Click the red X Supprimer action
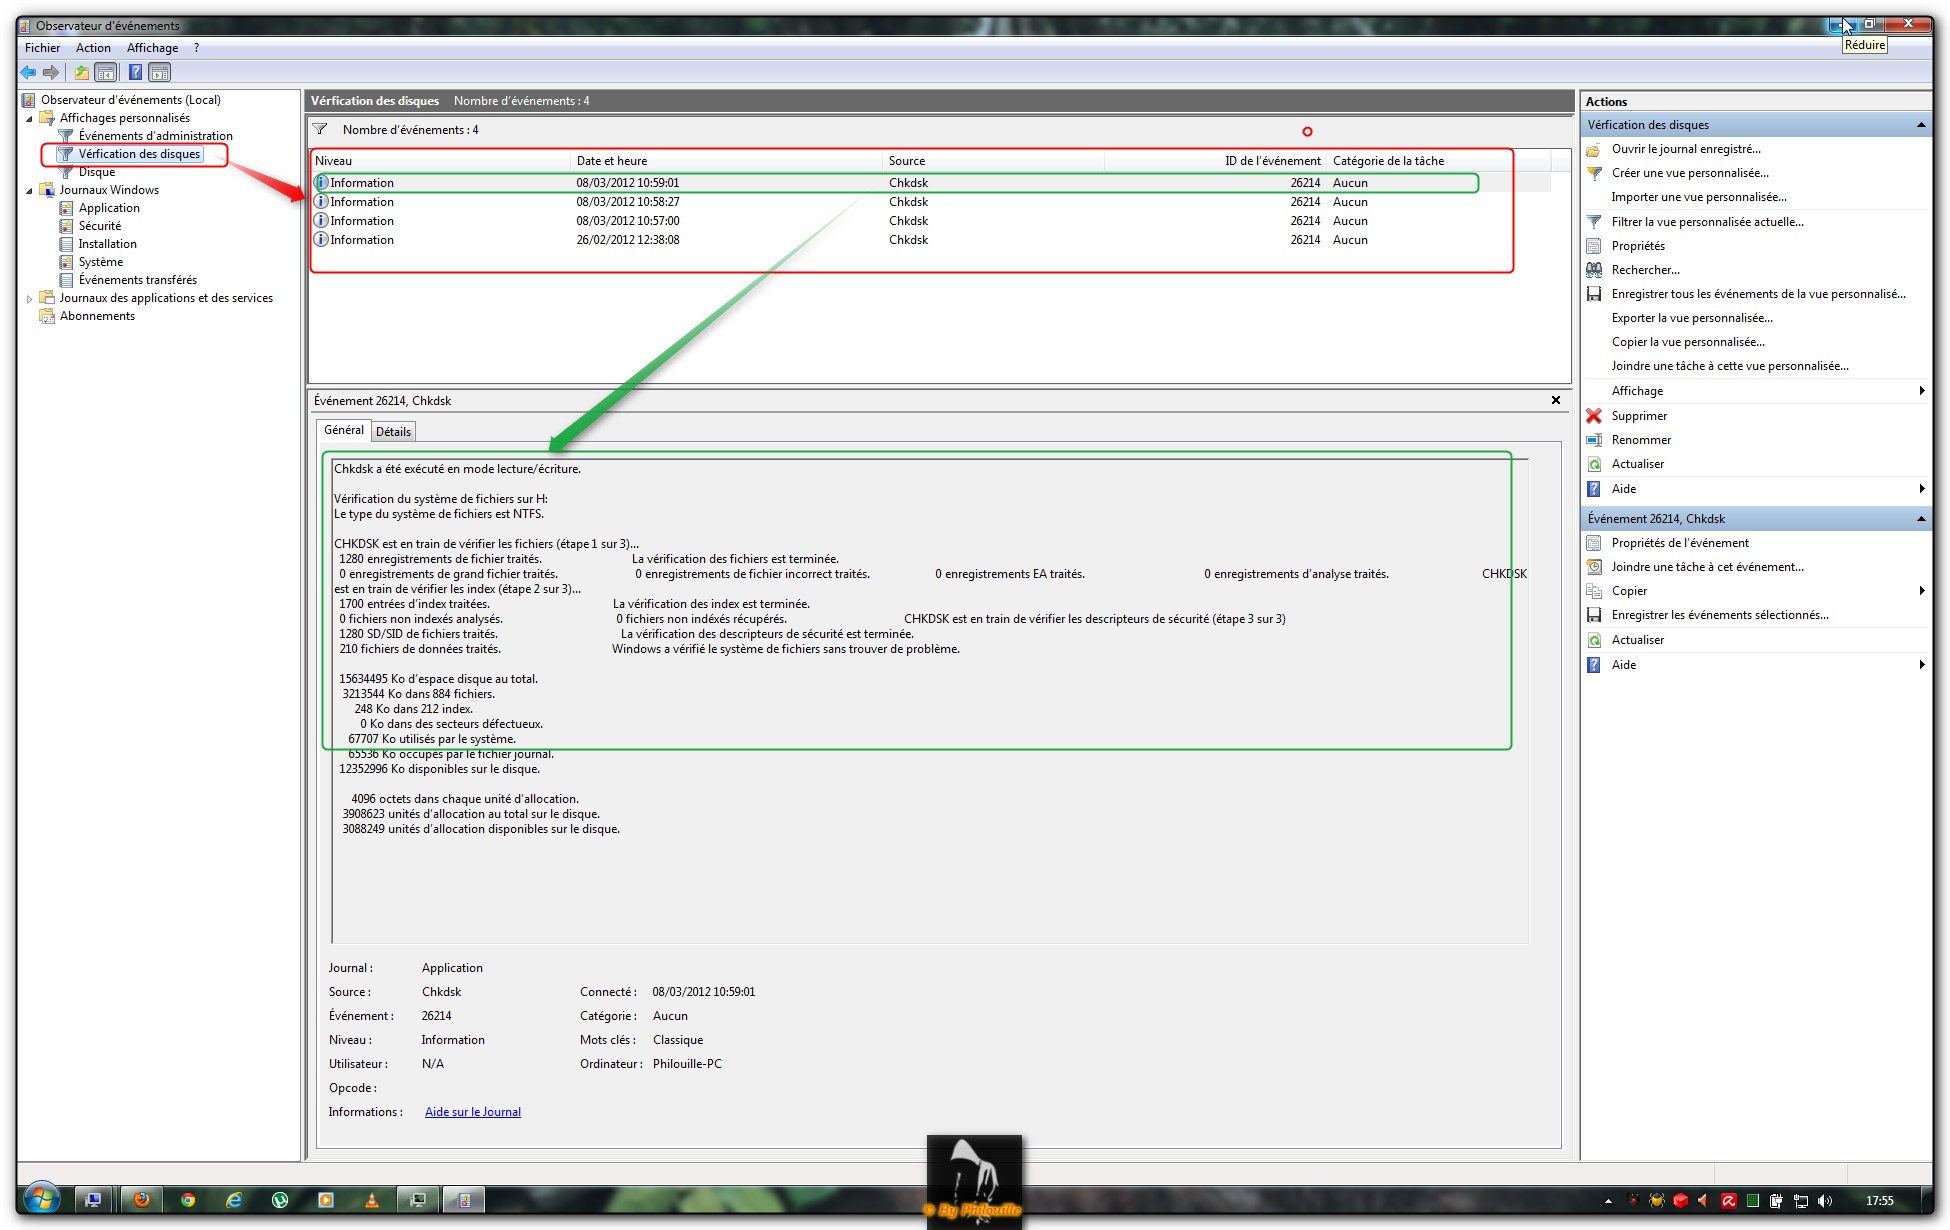This screenshot has width=1950, height=1230. (x=1638, y=416)
